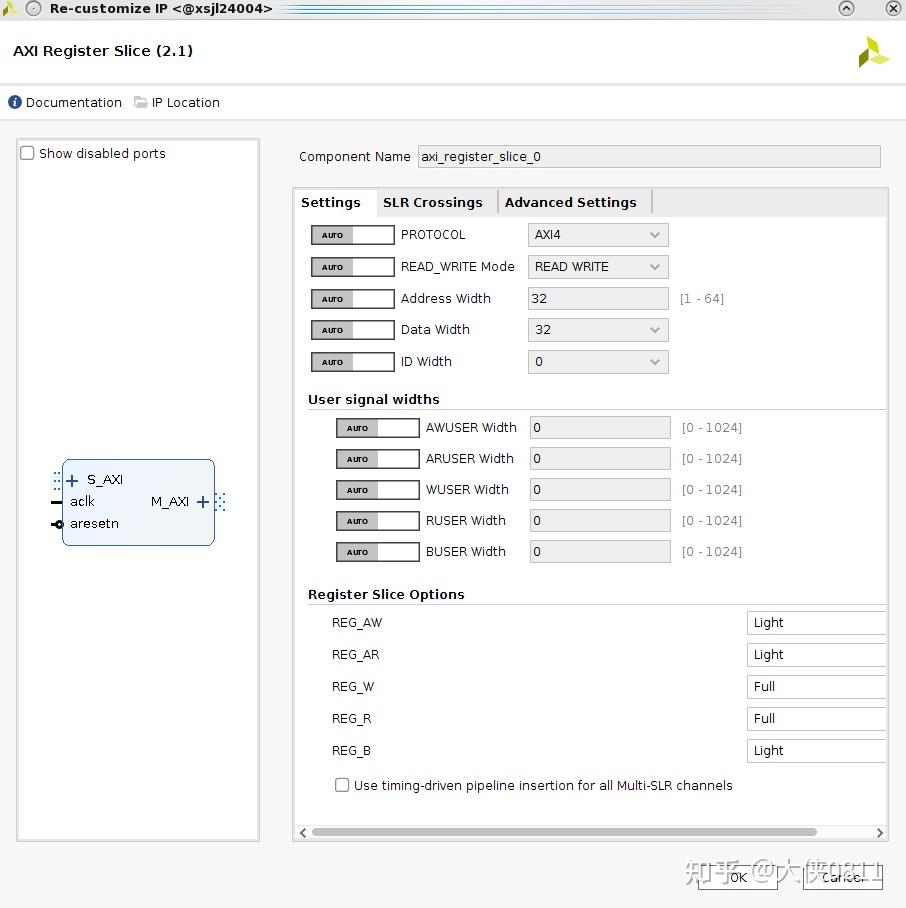This screenshot has height=908, width=906.
Task: Open the READ_WRITE Mode dropdown
Action: tap(598, 267)
